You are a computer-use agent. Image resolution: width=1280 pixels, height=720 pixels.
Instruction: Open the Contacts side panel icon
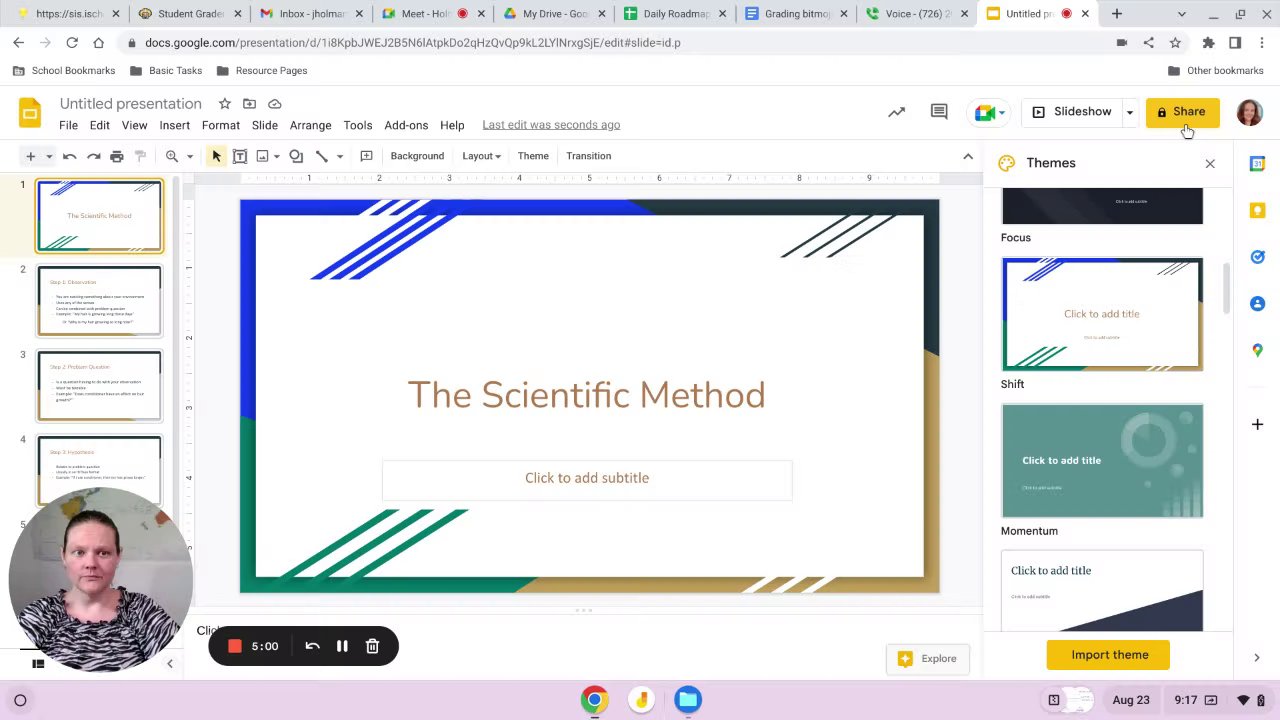1257,304
